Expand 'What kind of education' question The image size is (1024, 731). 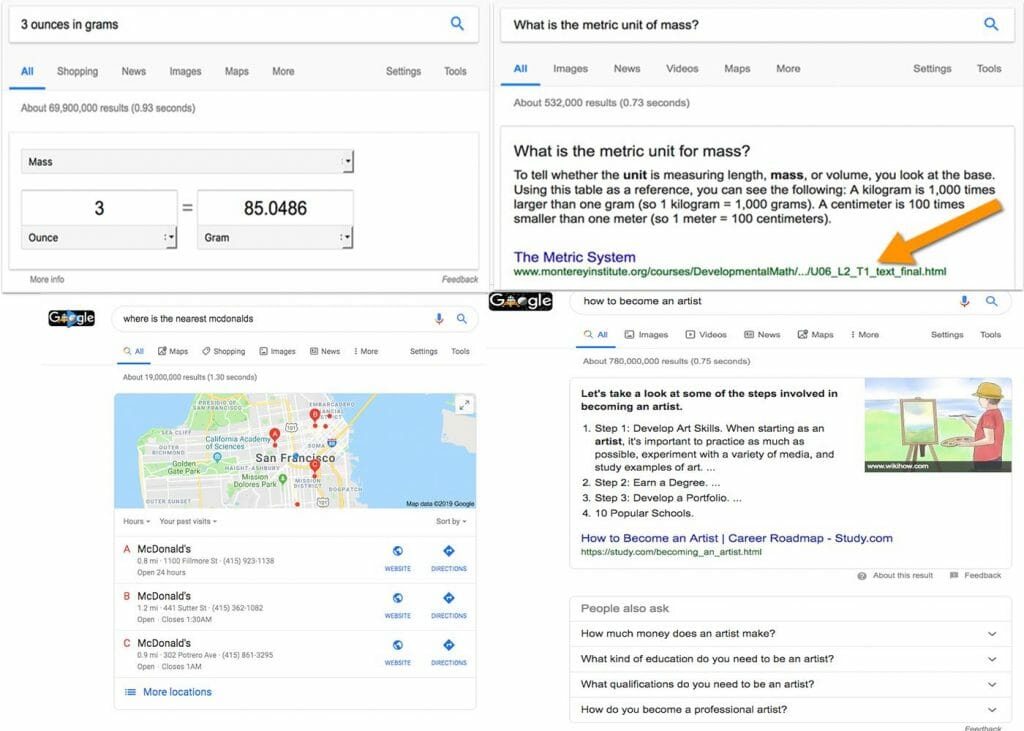point(790,659)
